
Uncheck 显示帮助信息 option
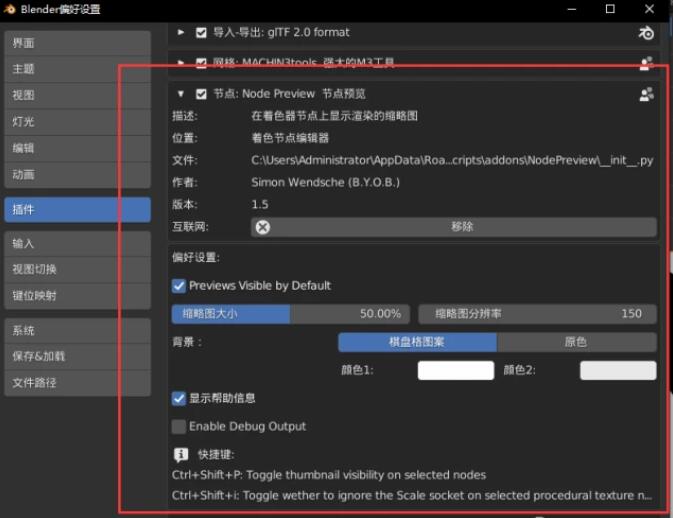pos(179,398)
